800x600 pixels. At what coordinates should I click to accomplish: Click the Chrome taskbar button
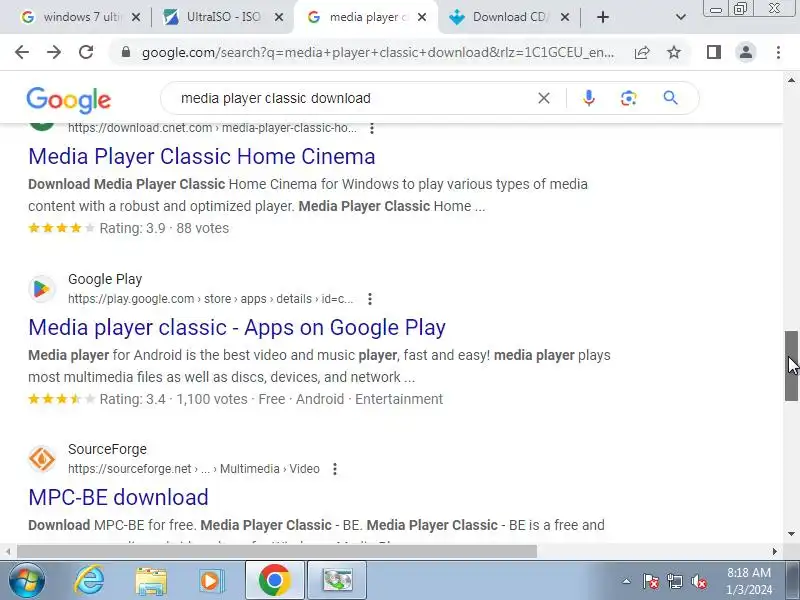click(x=274, y=580)
